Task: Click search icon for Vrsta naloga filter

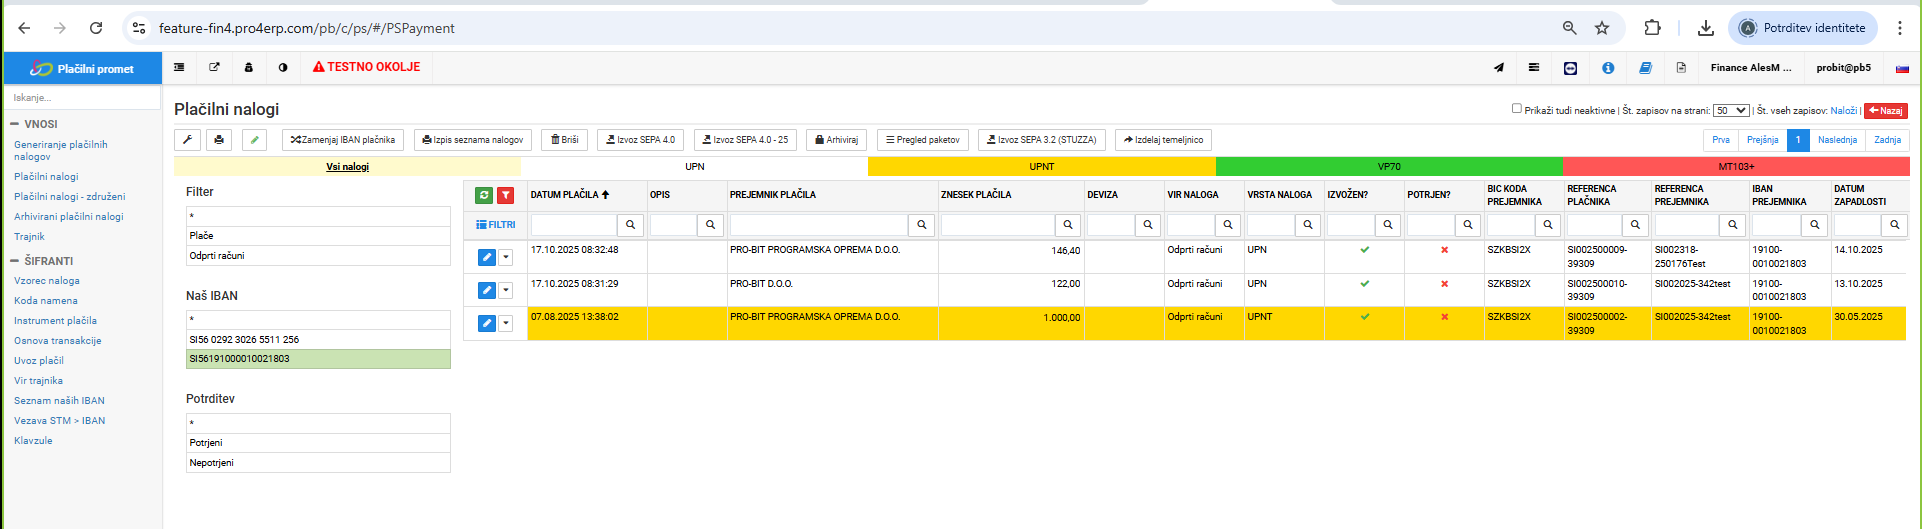Action: click(x=1308, y=225)
